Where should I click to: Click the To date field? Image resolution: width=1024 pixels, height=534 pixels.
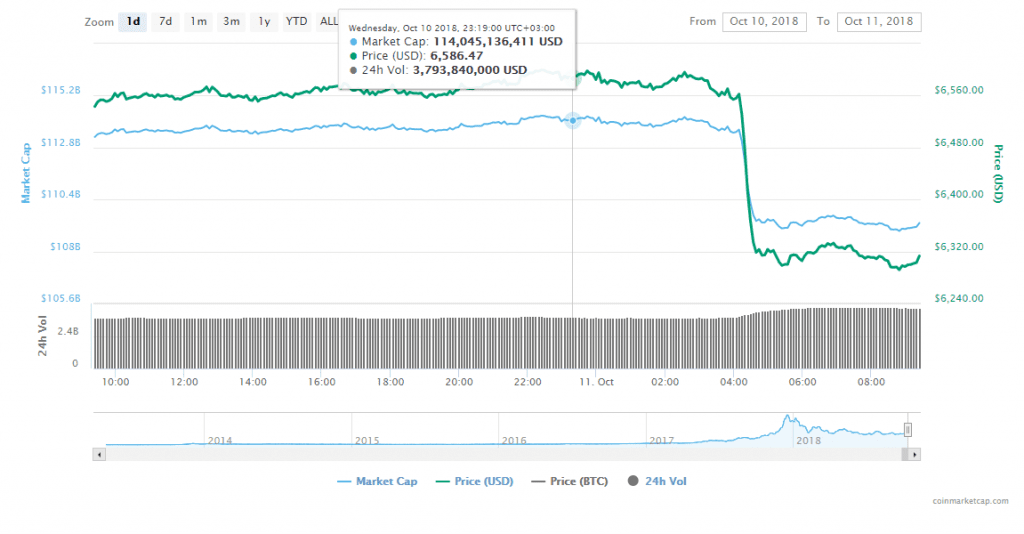[x=880, y=21]
